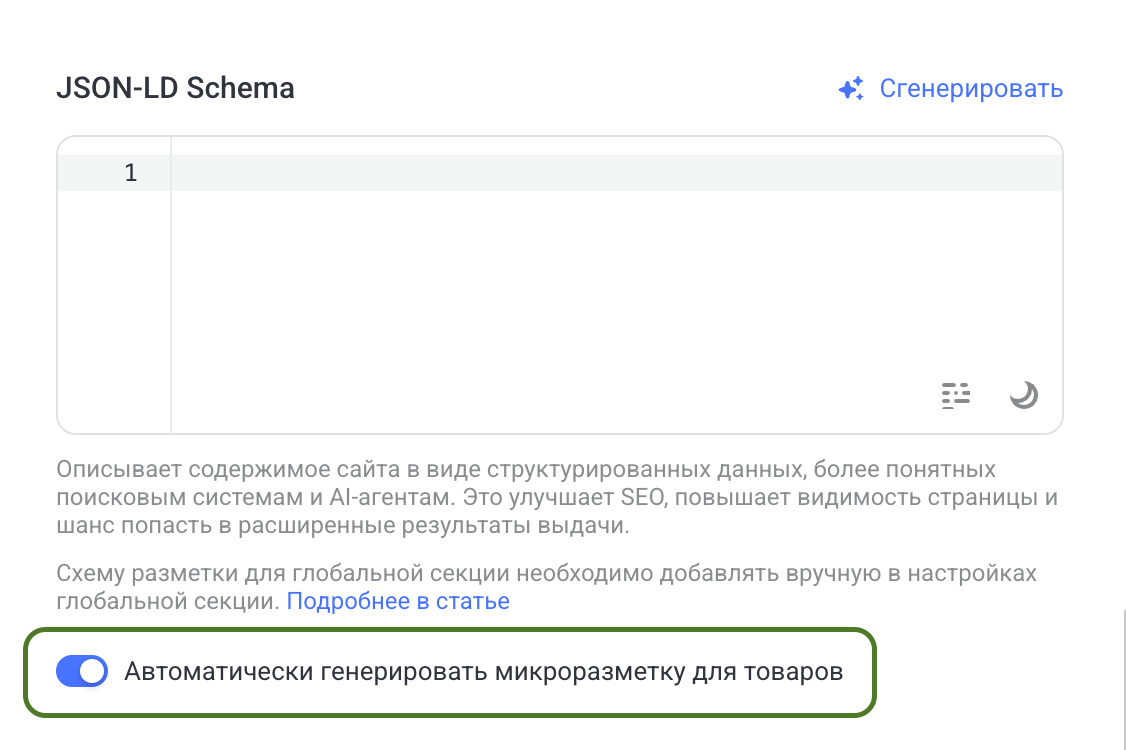Click the AI sparkles icon near Сгенерировать
The image size is (1126, 750).
point(849,88)
